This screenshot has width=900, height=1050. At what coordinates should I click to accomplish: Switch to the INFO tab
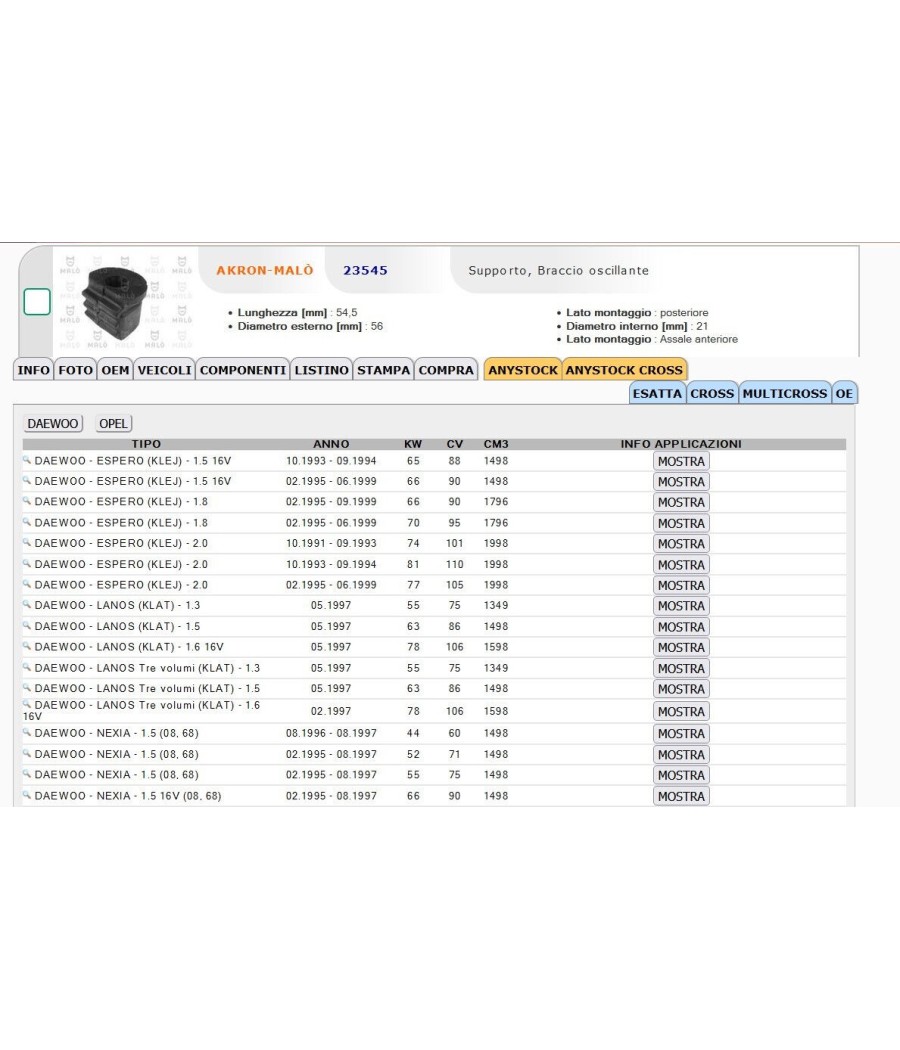tap(33, 370)
